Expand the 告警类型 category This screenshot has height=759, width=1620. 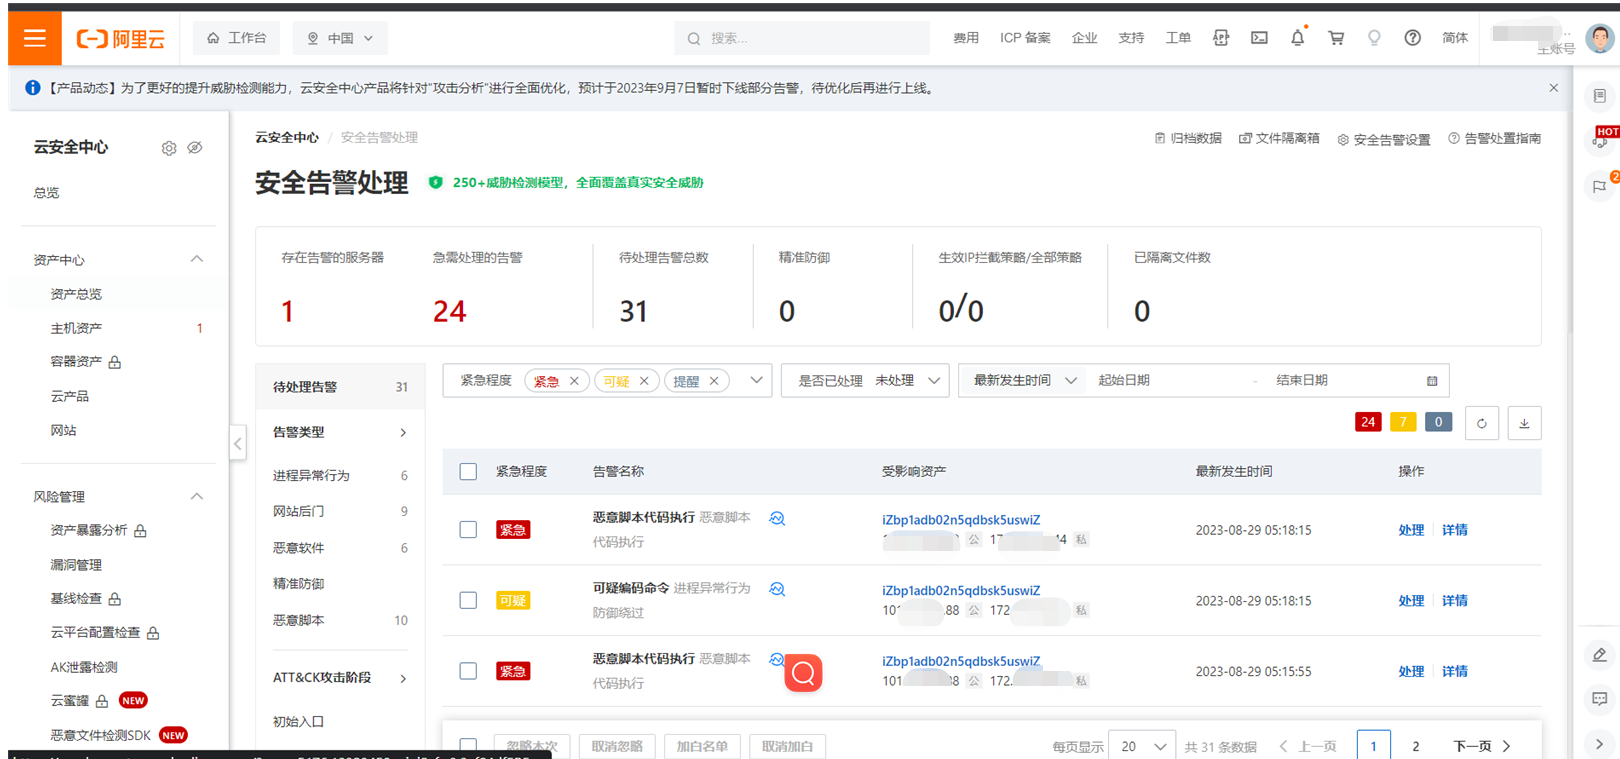coord(403,433)
